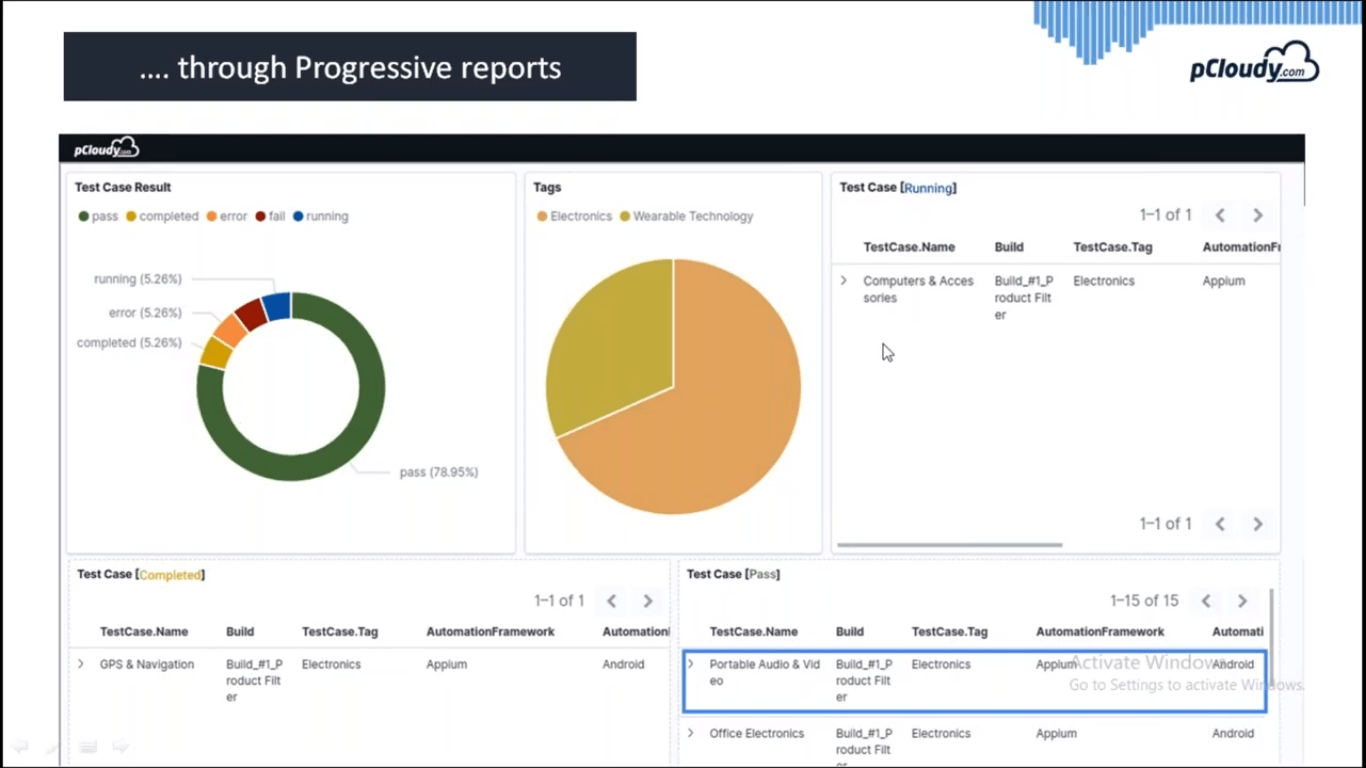The width and height of the screenshot is (1366, 768).
Task: Click previous page arrow at bottom of Running panel
Action: point(1219,523)
